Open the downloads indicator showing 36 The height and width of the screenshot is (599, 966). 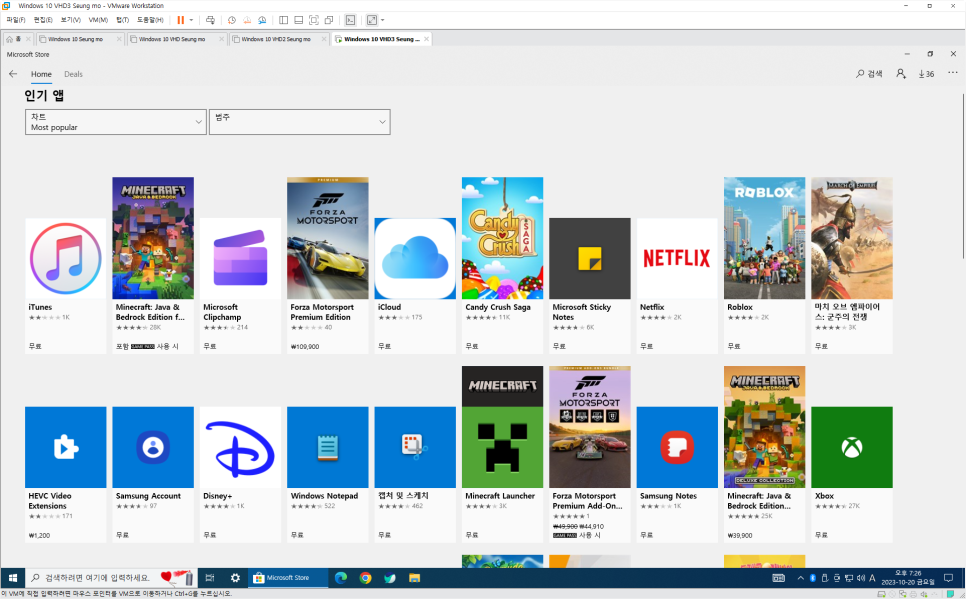click(x=926, y=73)
